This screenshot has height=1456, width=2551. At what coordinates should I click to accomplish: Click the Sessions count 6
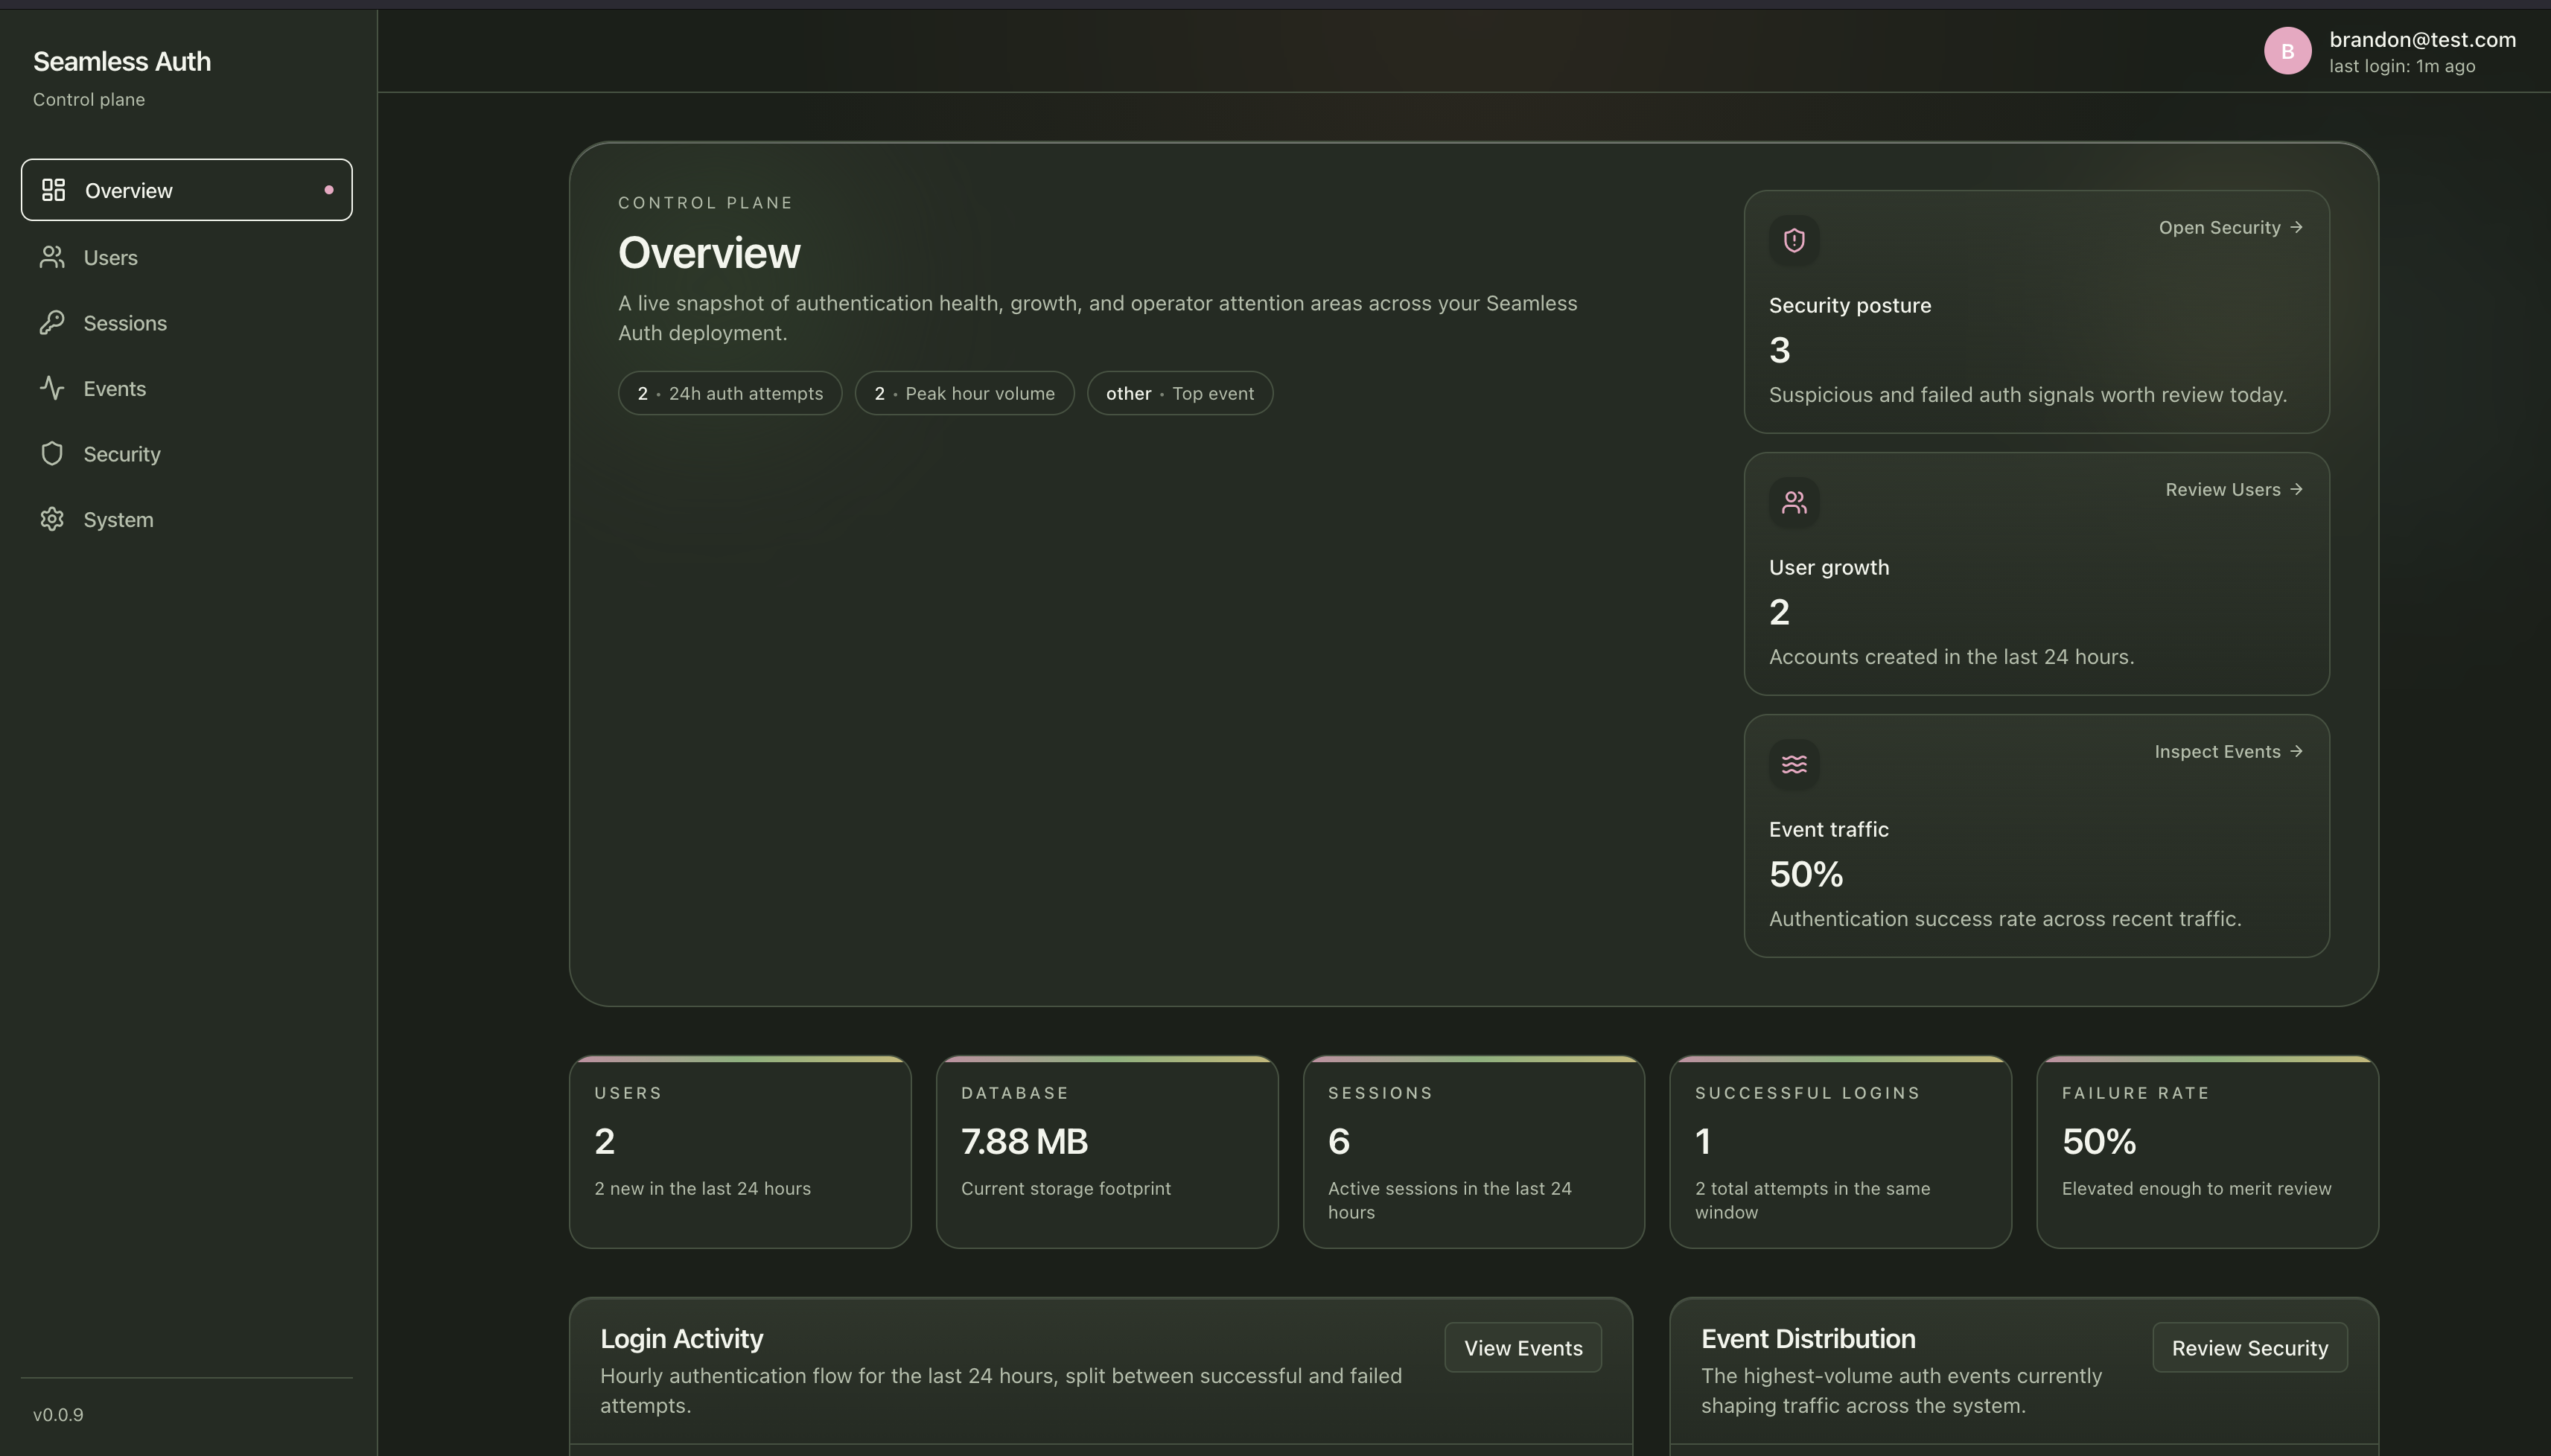click(1339, 1141)
